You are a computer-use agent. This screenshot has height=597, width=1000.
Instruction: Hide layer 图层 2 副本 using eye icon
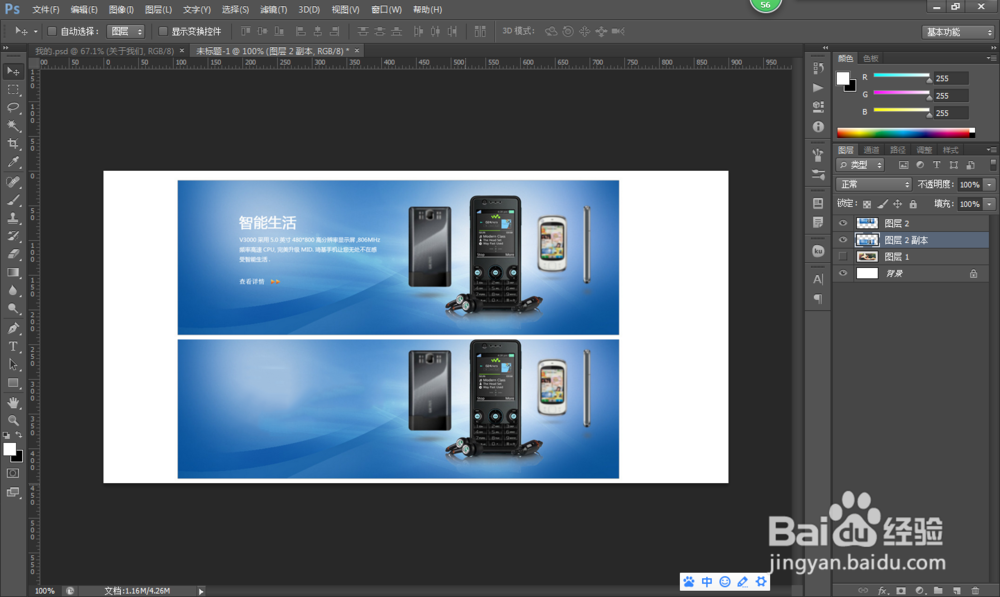[842, 240]
